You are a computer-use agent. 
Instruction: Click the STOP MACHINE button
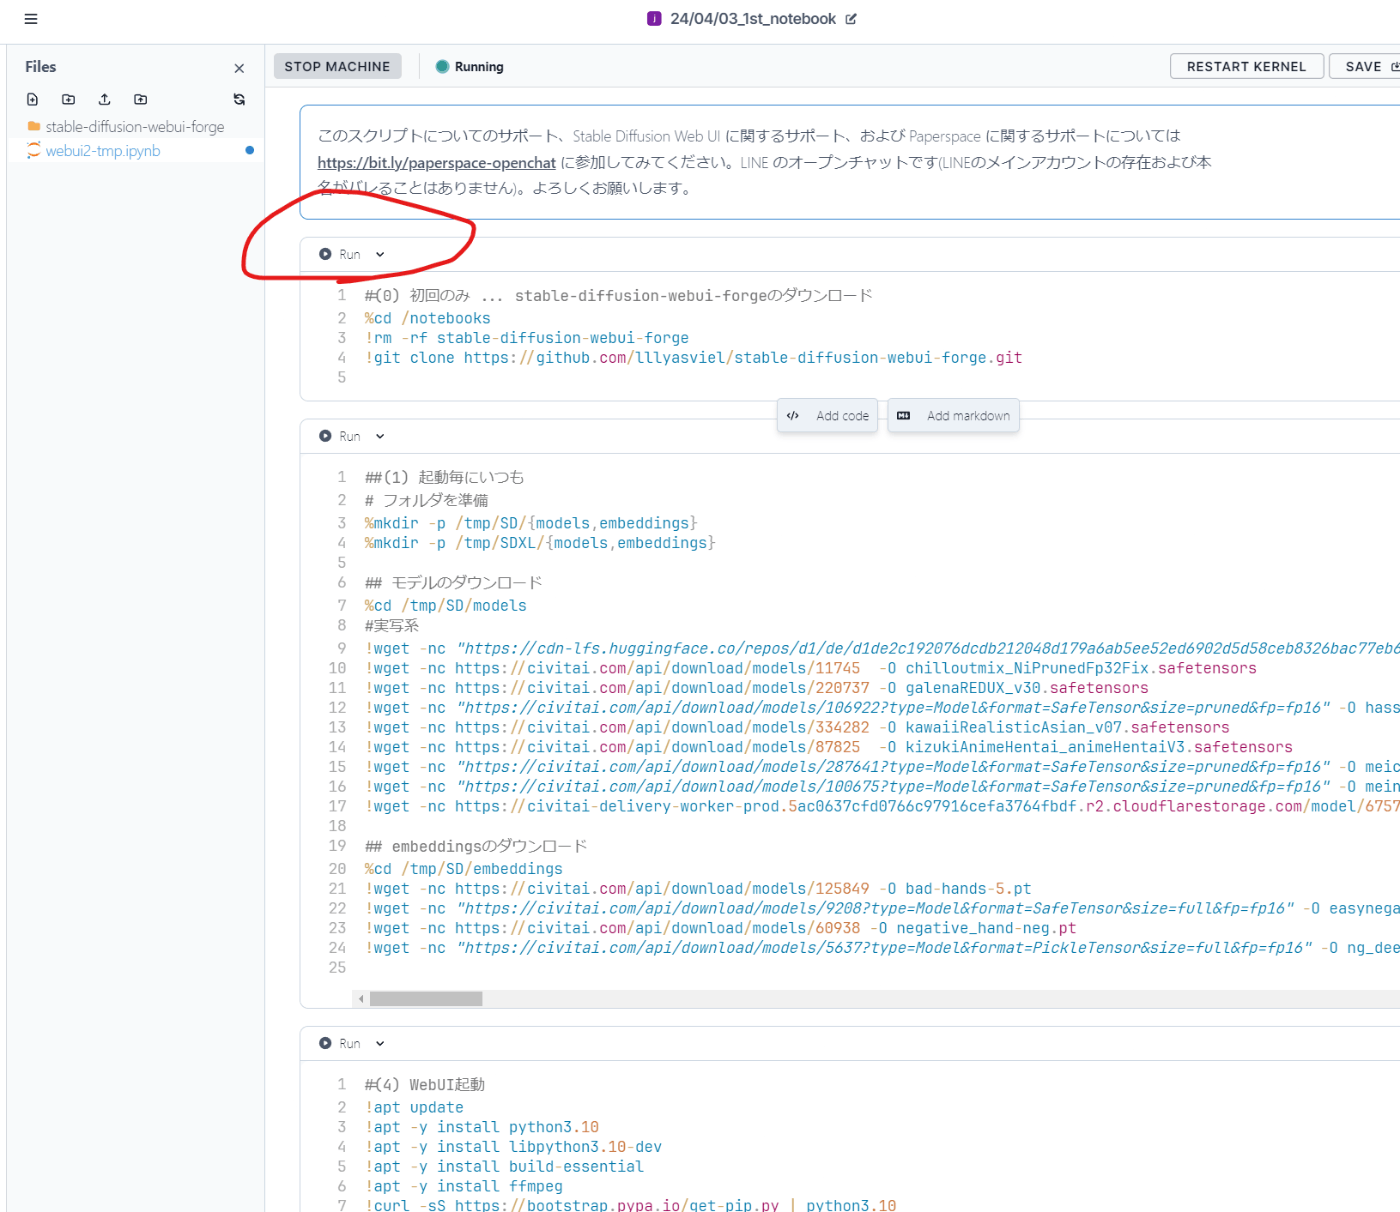point(337,66)
